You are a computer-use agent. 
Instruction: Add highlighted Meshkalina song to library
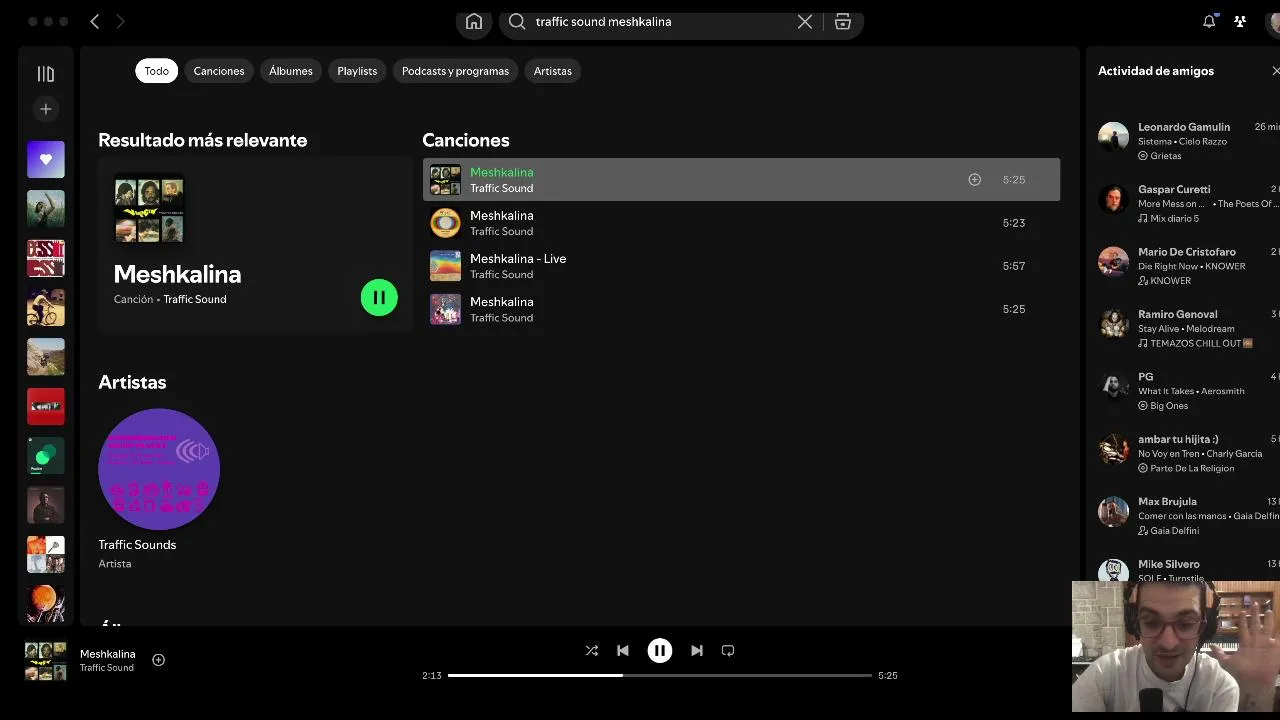(974, 180)
